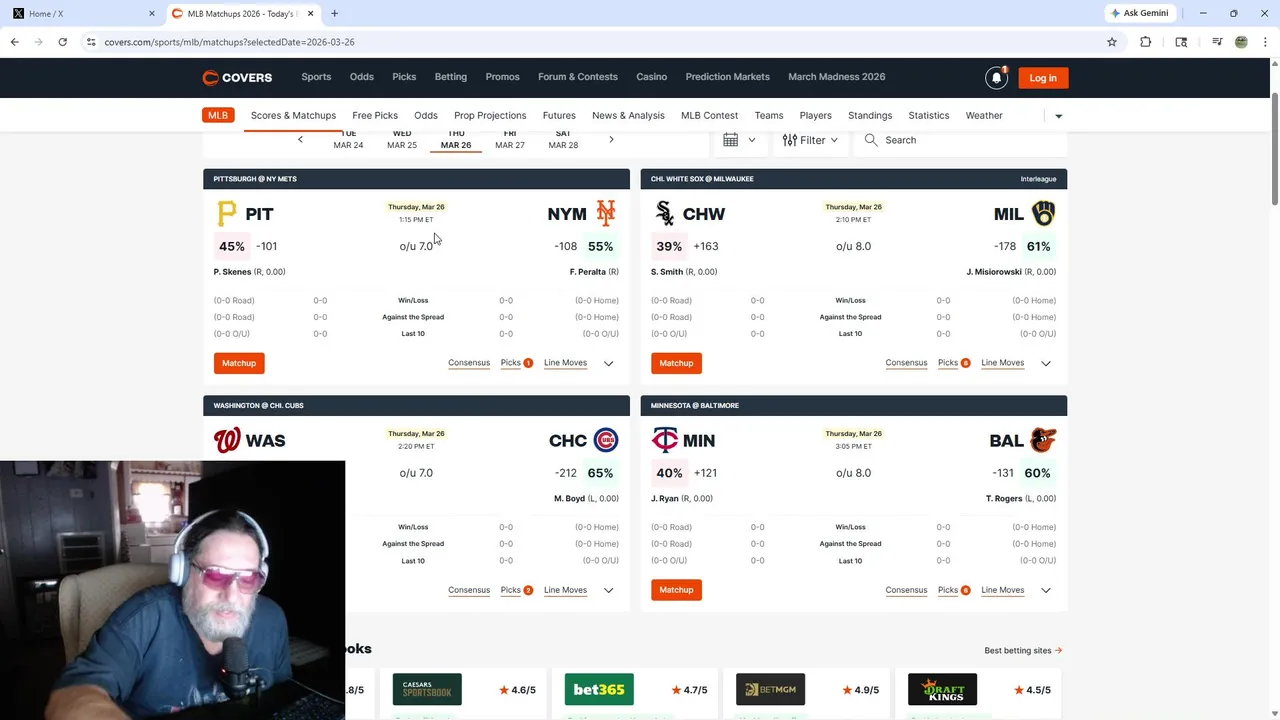Open March Madness 2026 menu
This screenshot has width=1280, height=720.
[836, 77]
